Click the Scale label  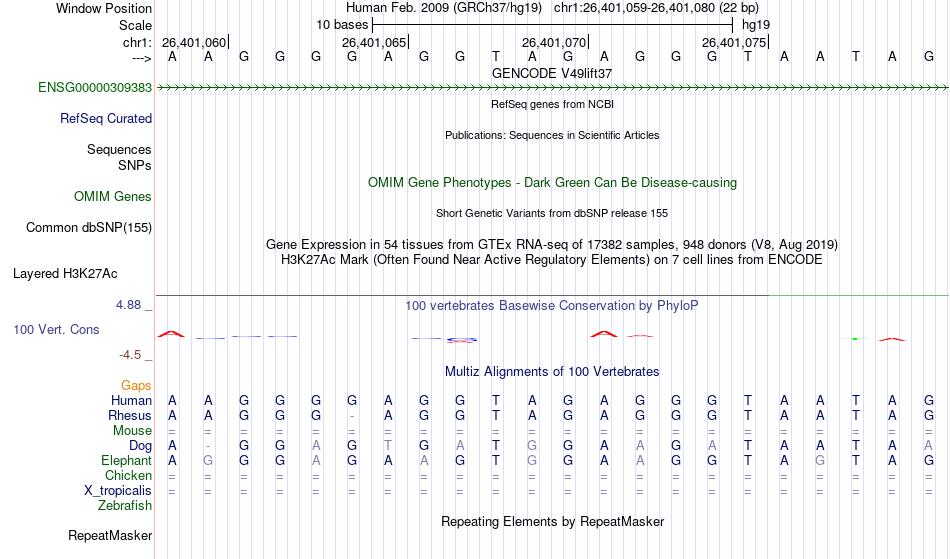[135, 25]
